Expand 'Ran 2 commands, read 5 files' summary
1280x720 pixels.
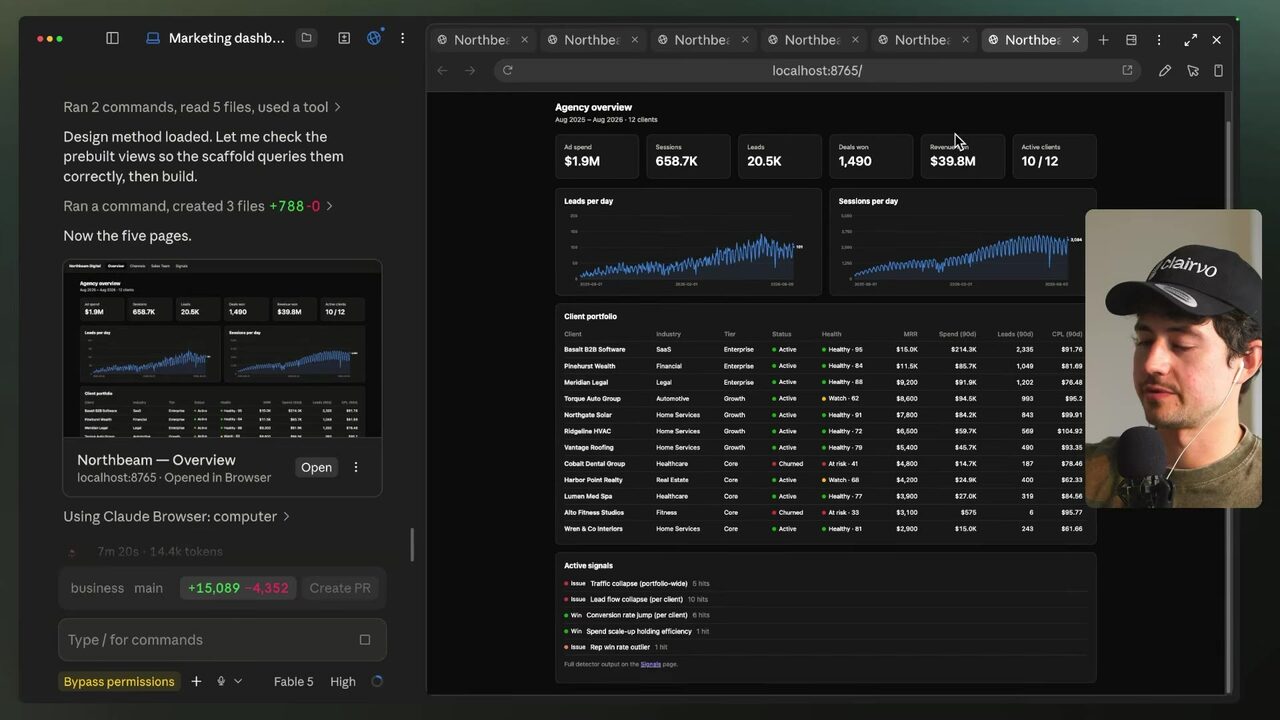pos(202,107)
